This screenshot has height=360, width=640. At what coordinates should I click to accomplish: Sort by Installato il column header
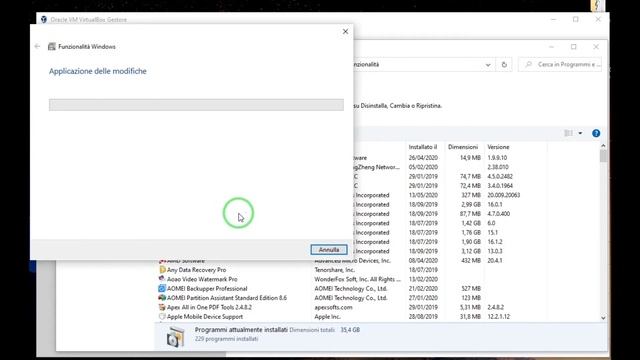click(x=423, y=147)
